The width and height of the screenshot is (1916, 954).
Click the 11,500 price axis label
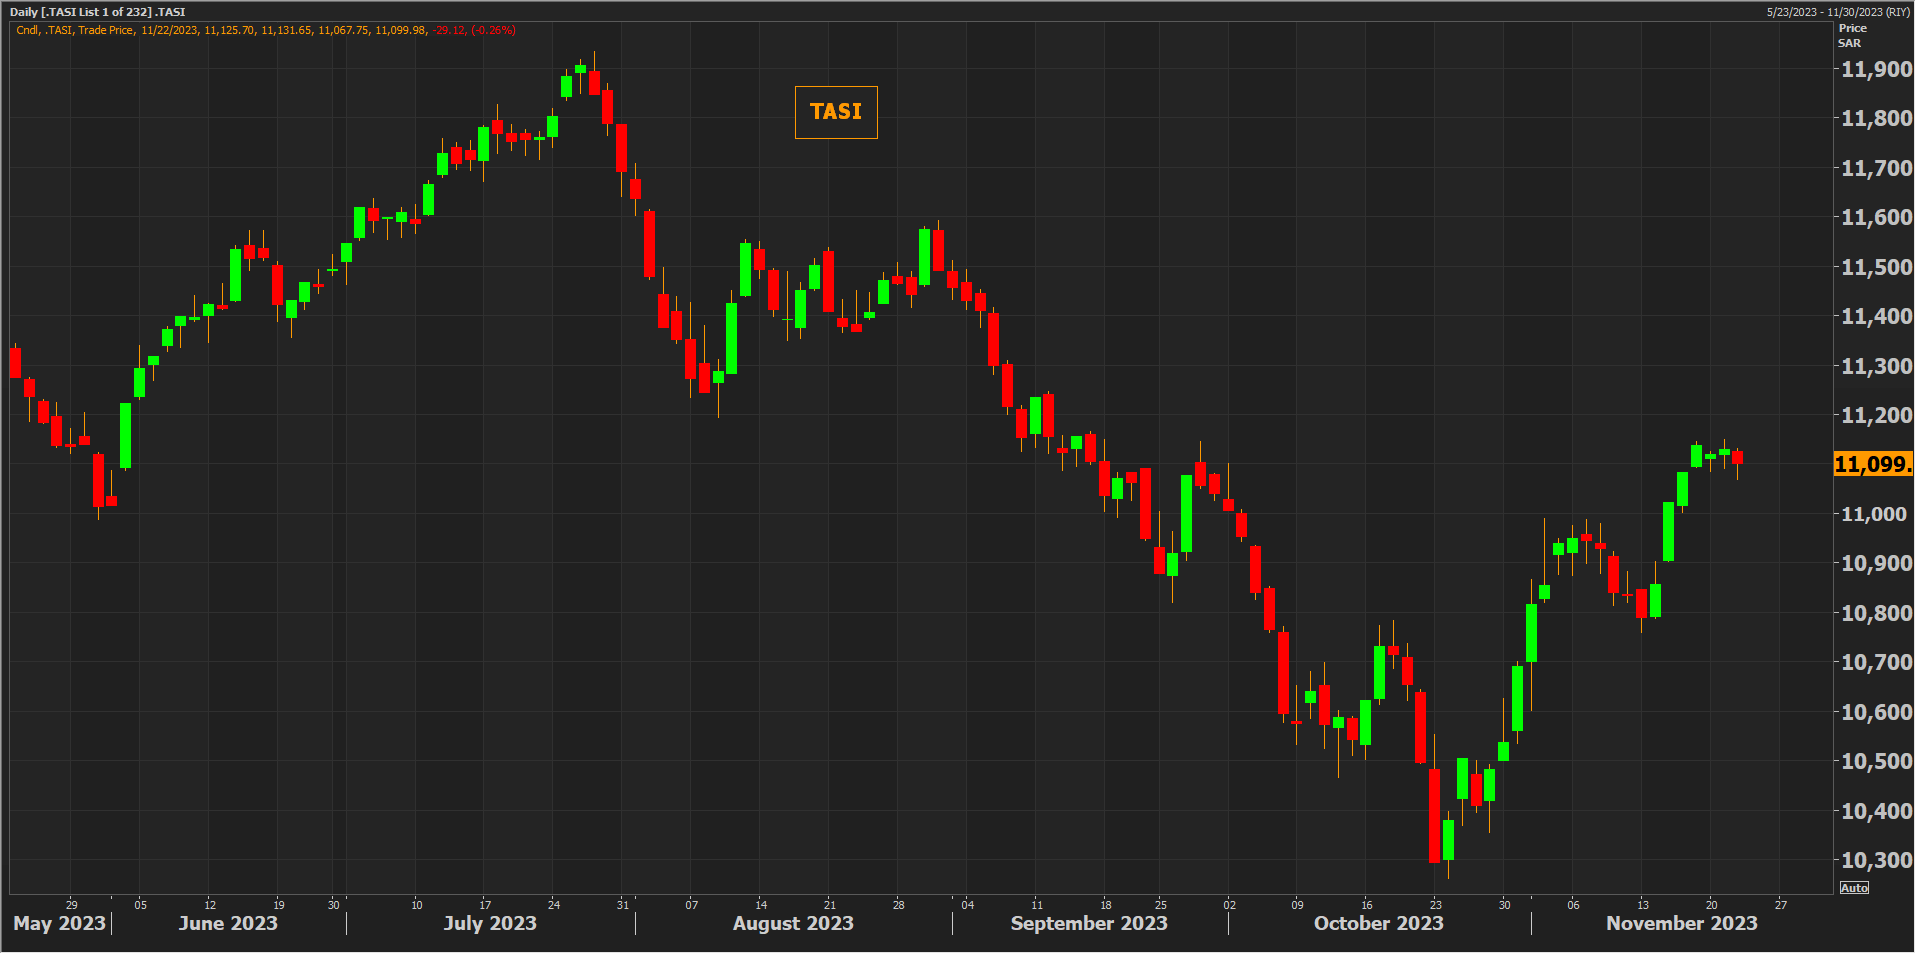point(1876,267)
